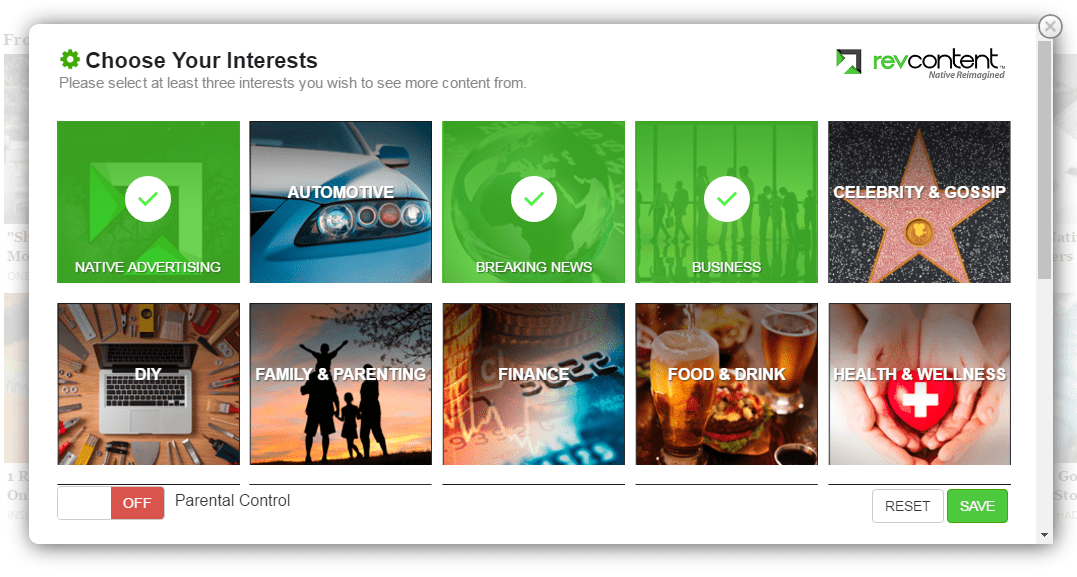Click the Save button
This screenshot has height=577, width=1077.
point(977,506)
